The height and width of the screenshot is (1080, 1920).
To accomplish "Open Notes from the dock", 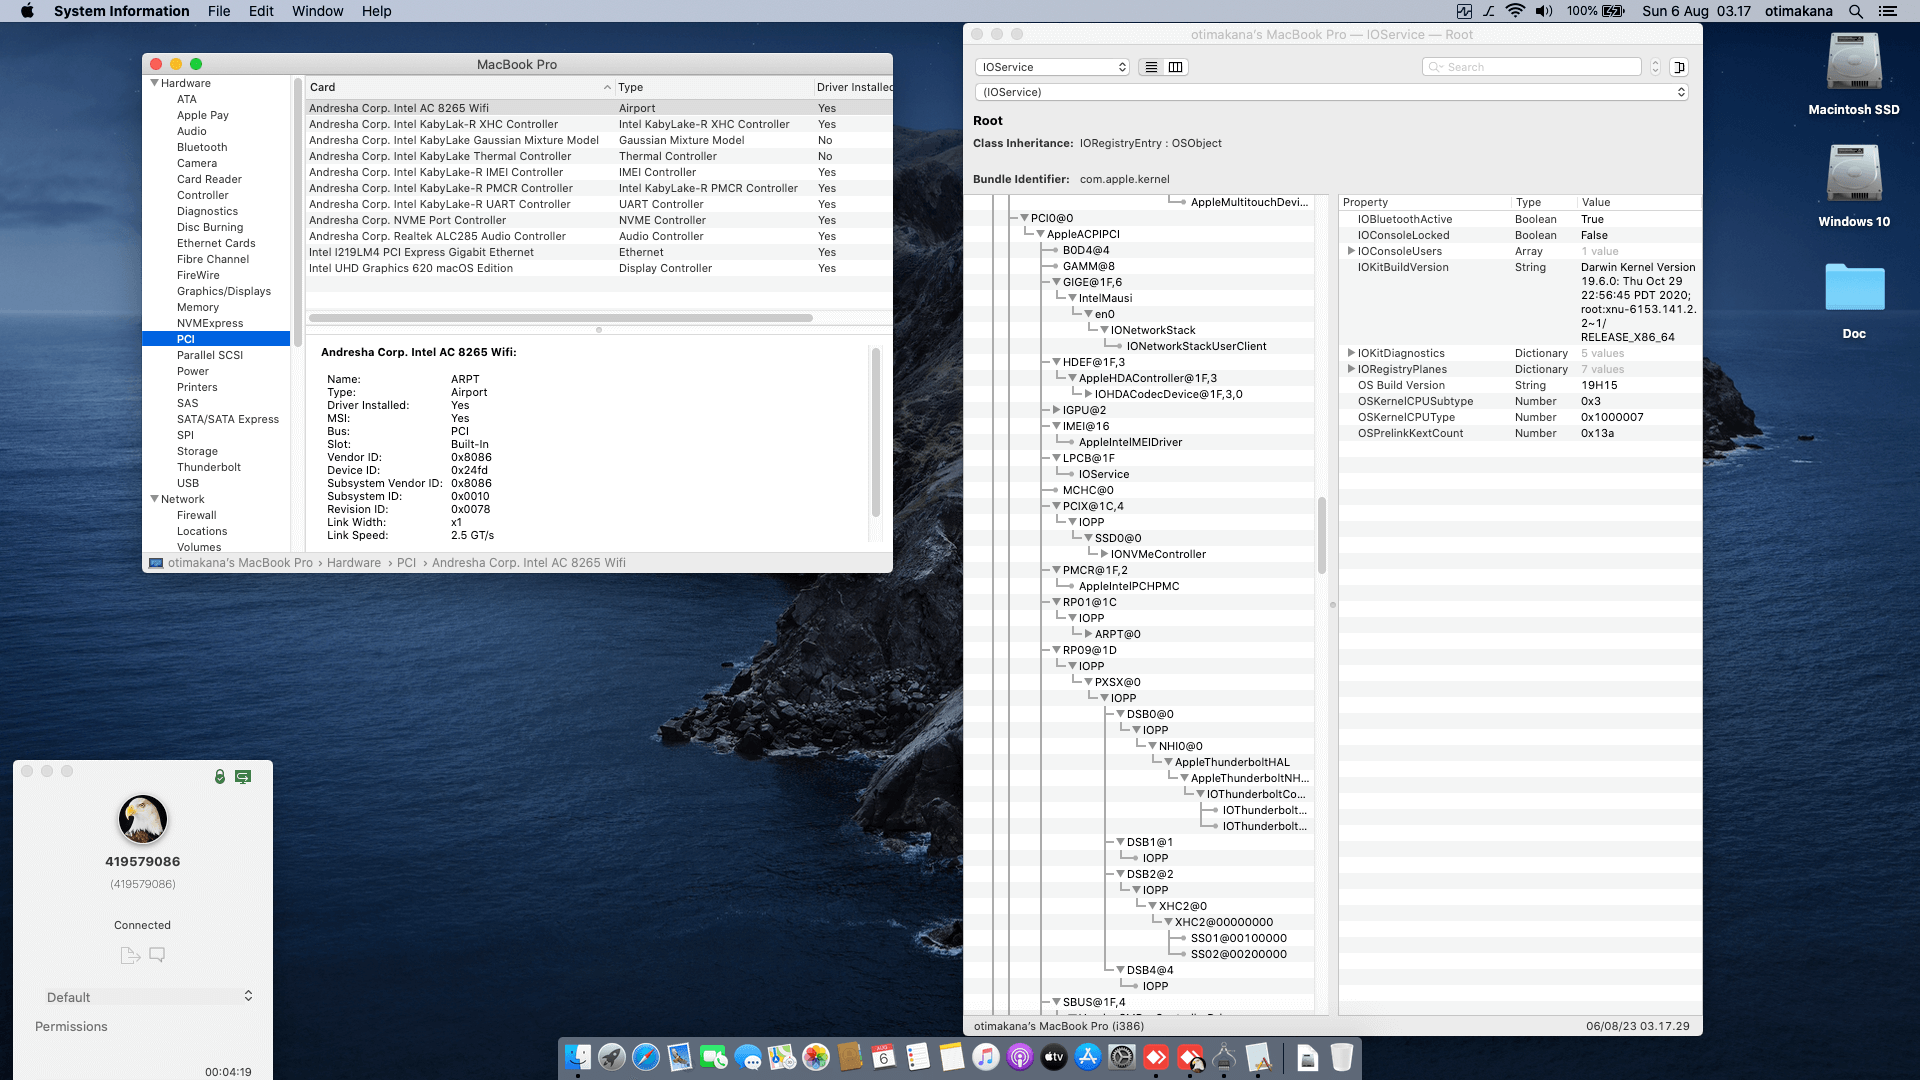I will [x=952, y=1057].
